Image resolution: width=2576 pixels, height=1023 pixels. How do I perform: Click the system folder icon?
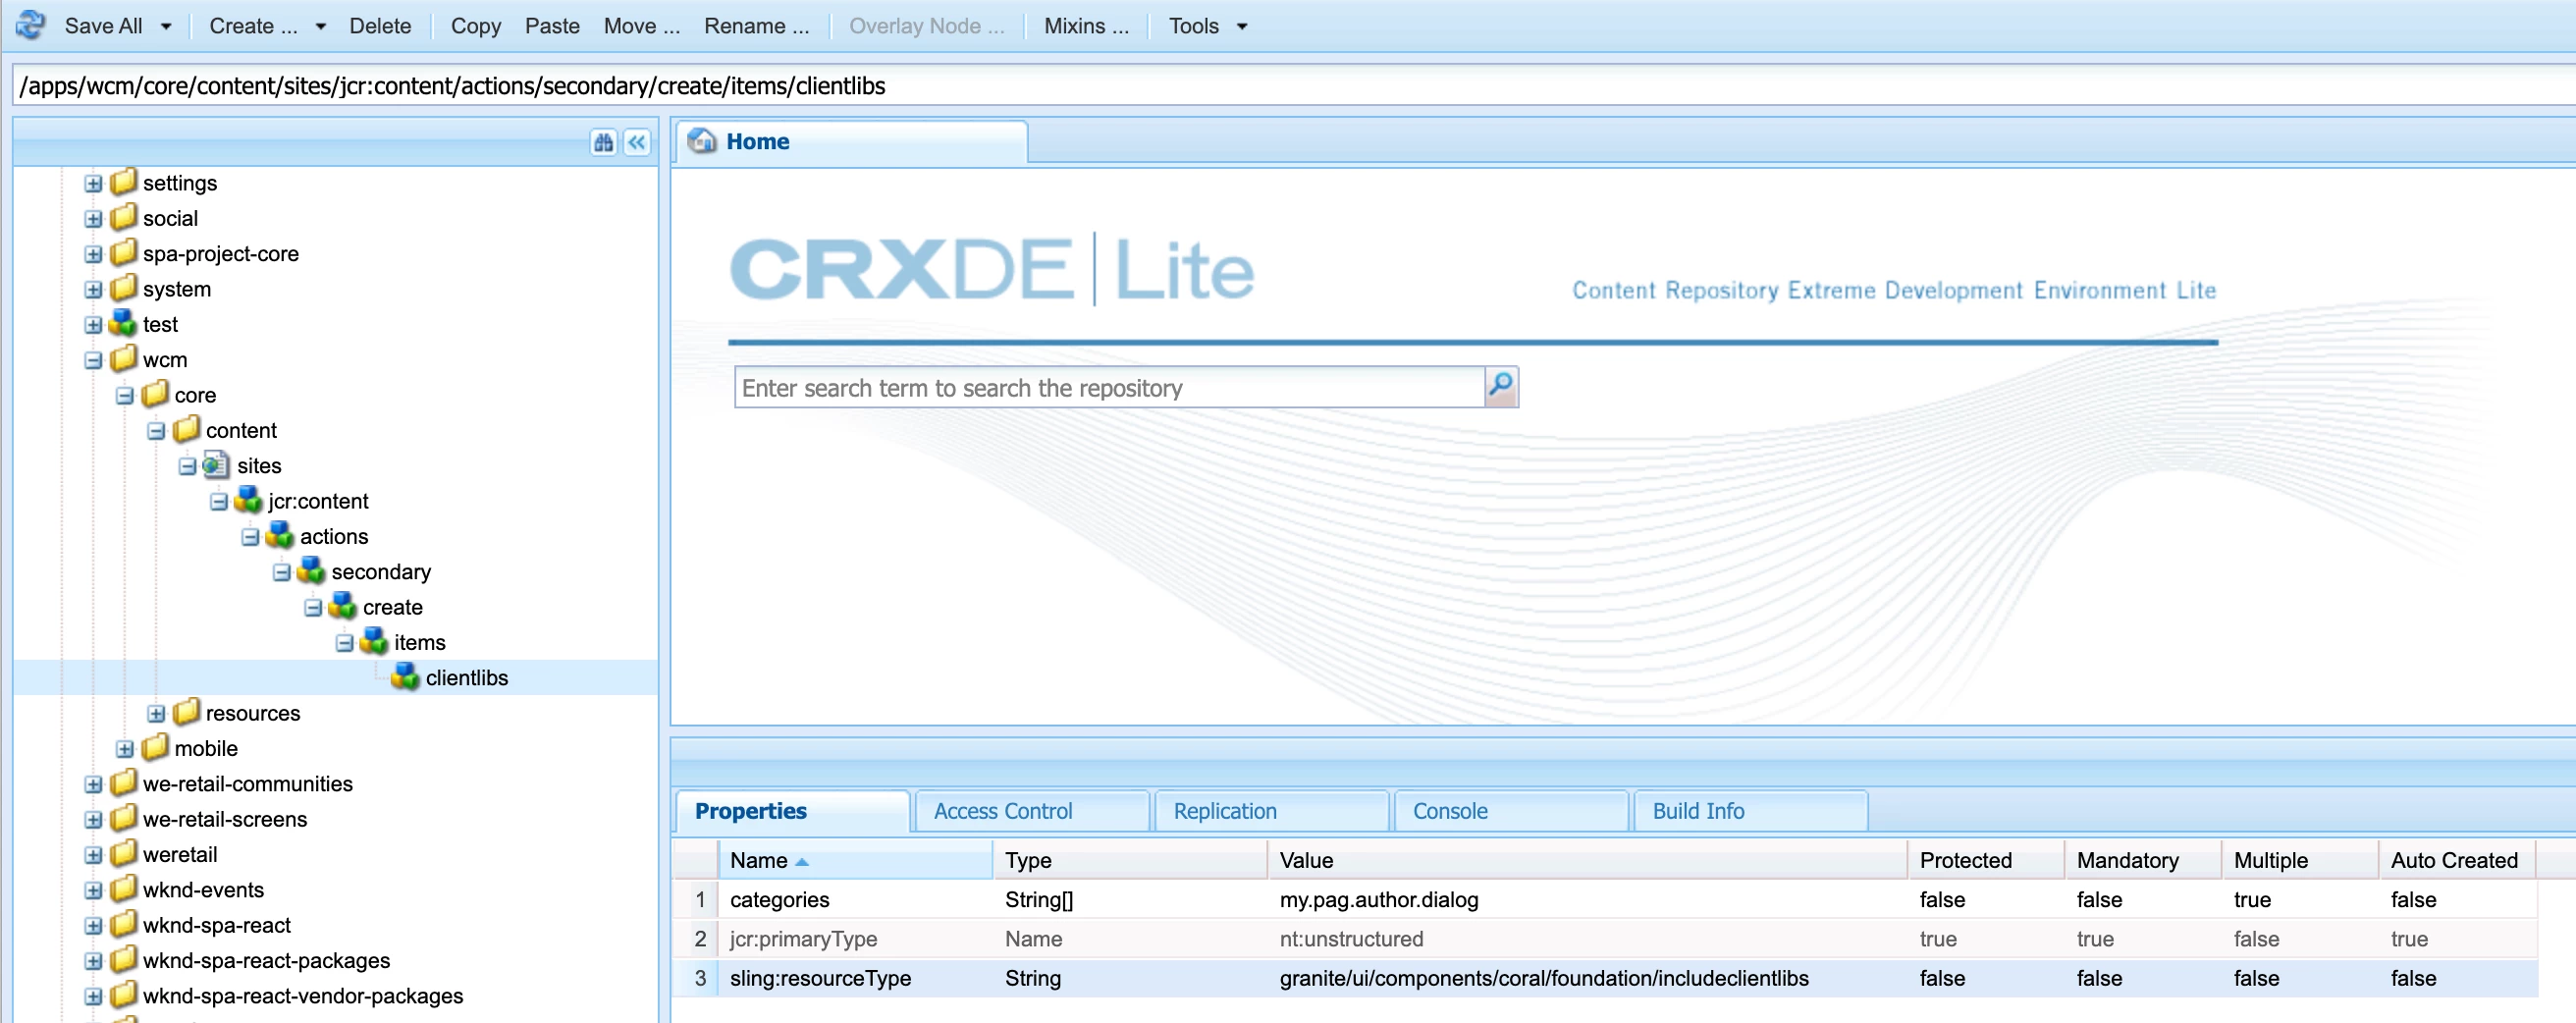point(123,288)
